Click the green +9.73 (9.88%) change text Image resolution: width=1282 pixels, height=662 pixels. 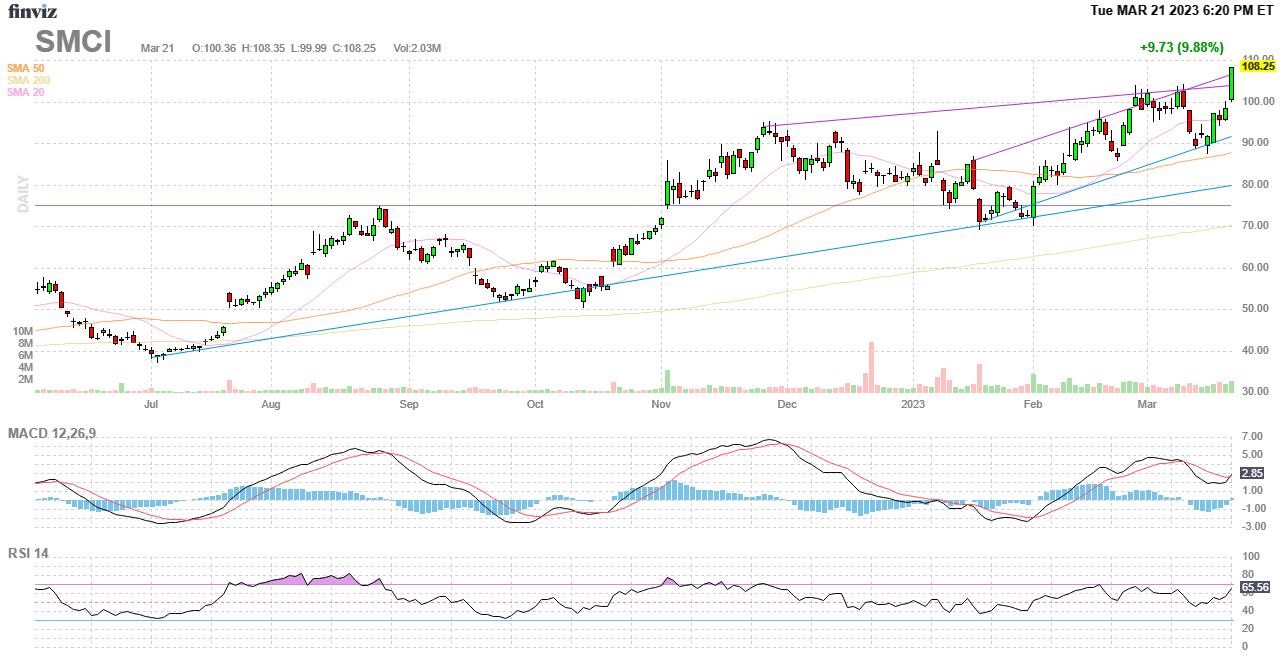click(x=1181, y=47)
